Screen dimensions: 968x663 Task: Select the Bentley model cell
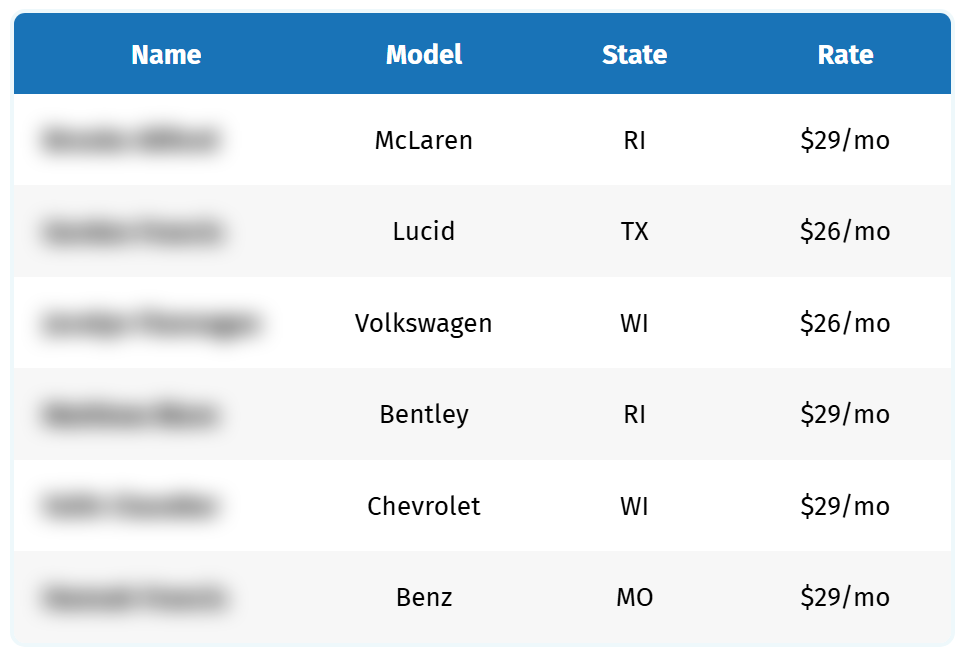click(x=424, y=414)
